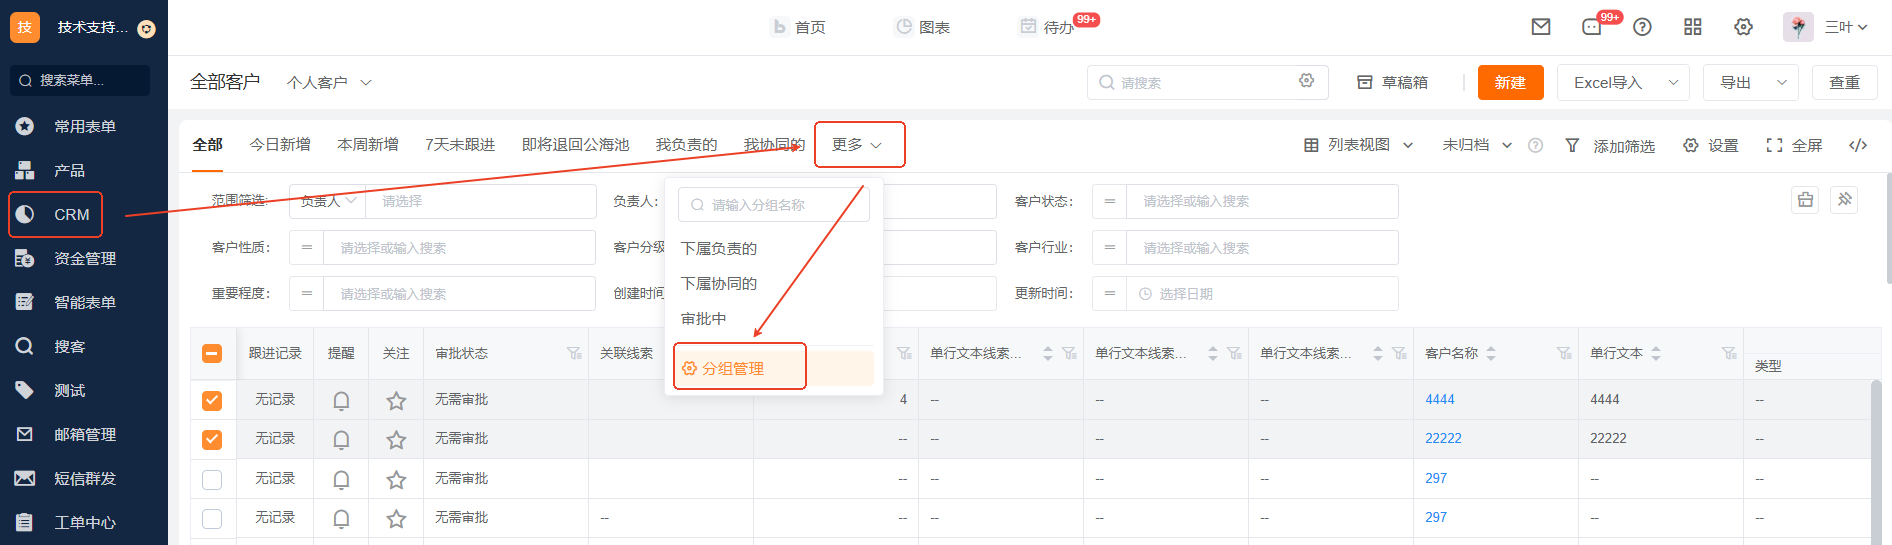Open customer link 22222
The height and width of the screenshot is (545, 1892).
coord(1443,439)
